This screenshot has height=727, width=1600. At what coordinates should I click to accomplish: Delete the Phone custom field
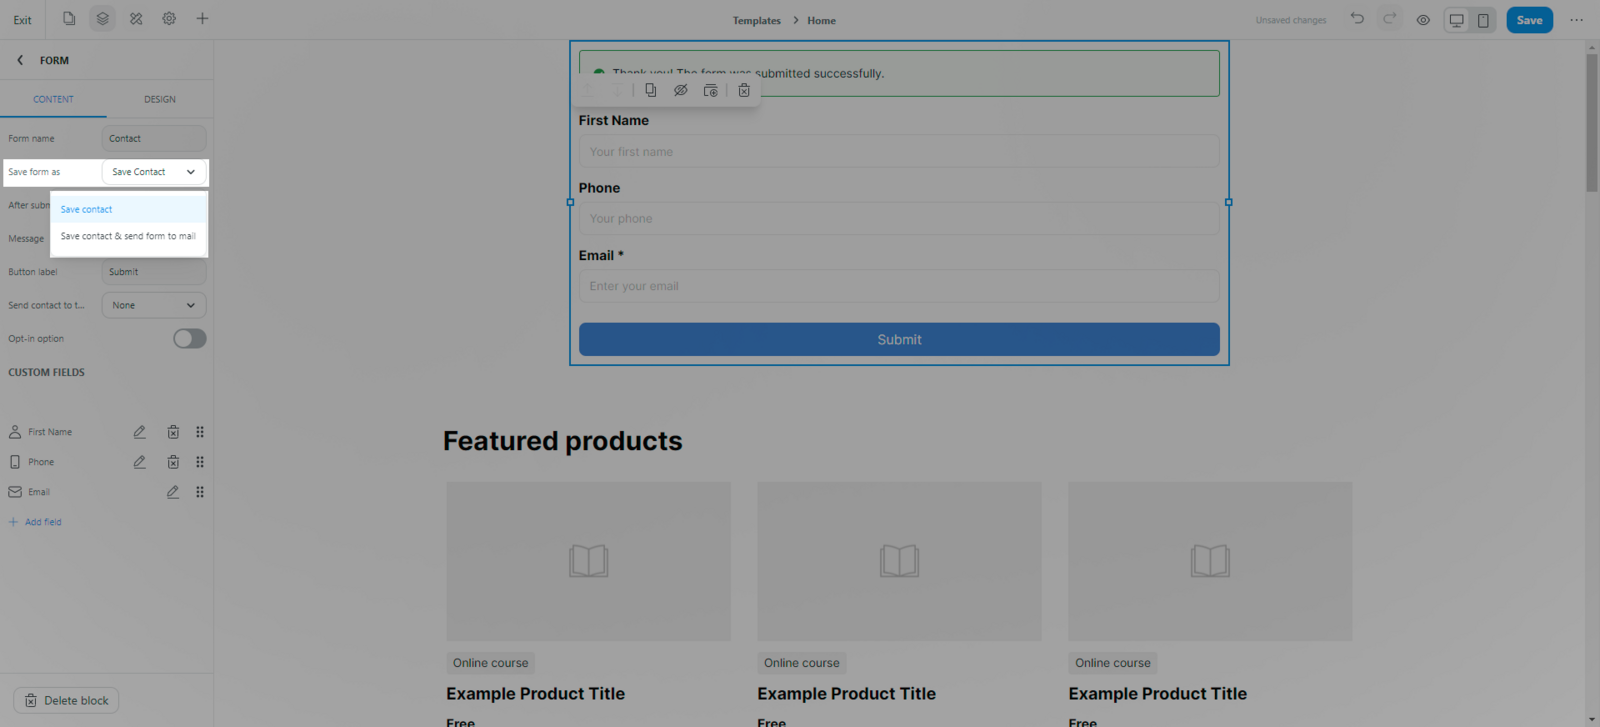pyautogui.click(x=173, y=462)
